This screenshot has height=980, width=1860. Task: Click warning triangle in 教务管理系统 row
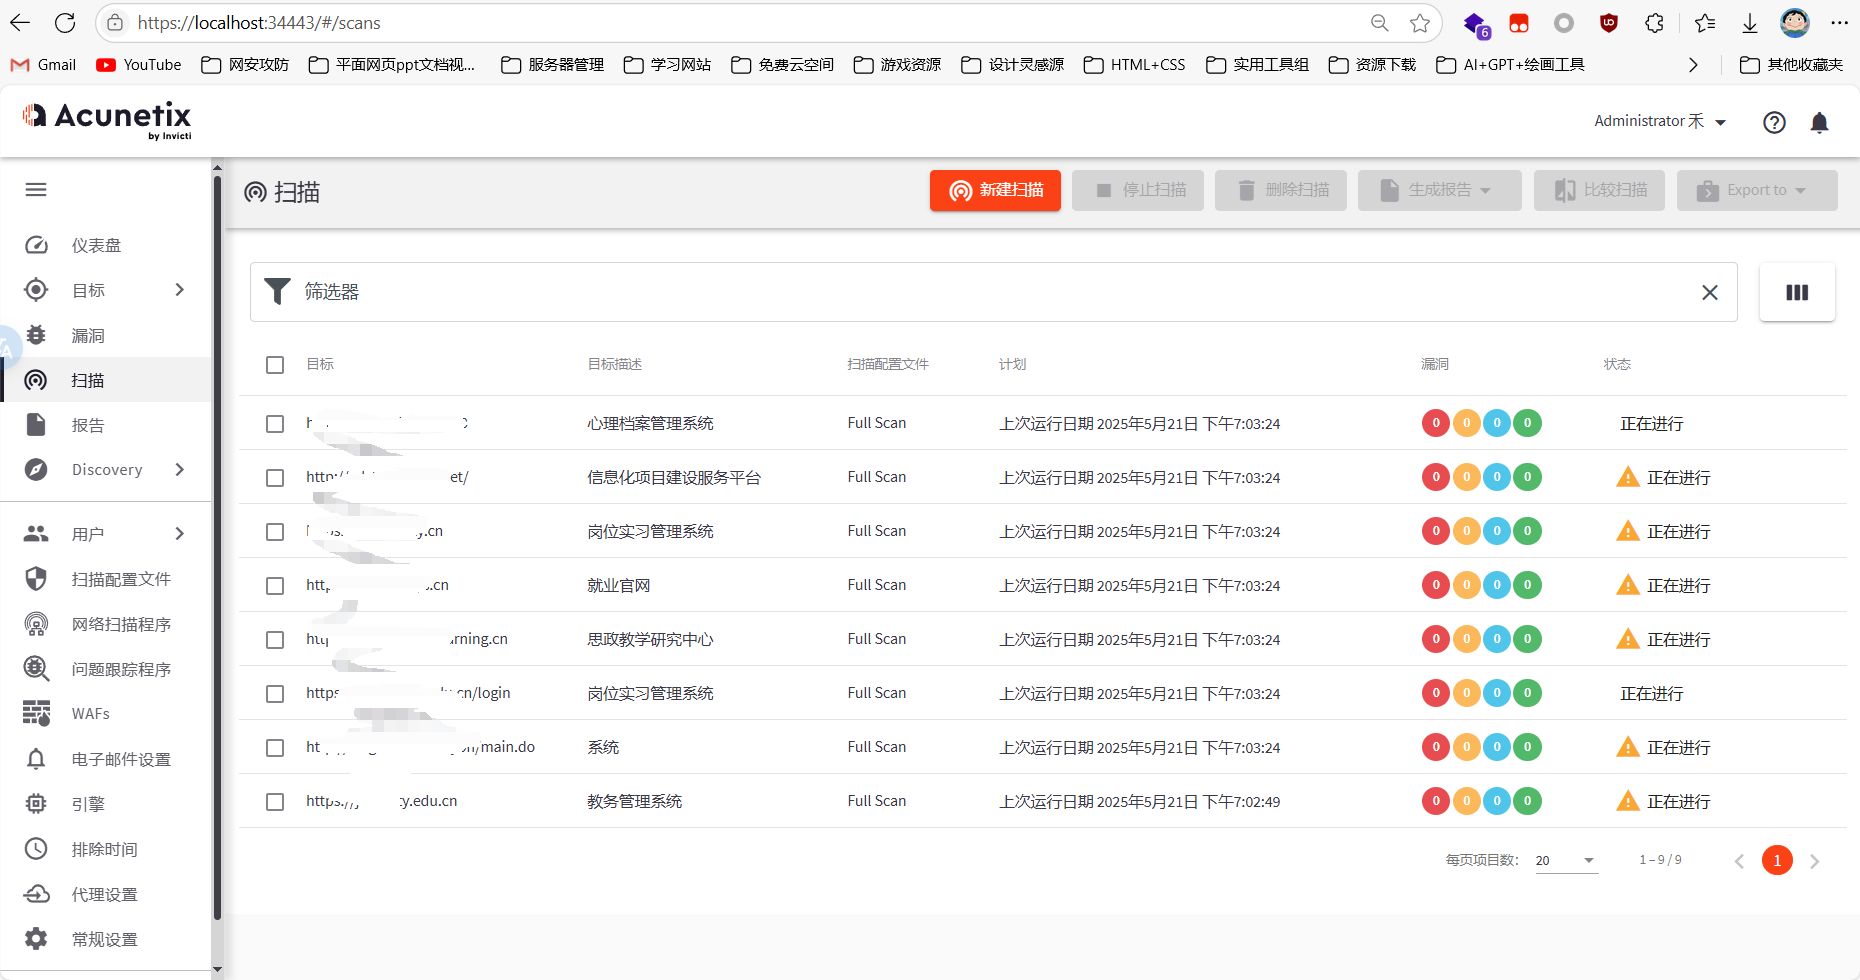coord(1628,801)
